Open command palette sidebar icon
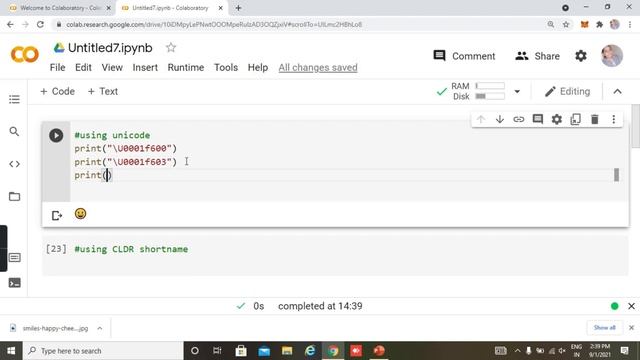 click(x=14, y=258)
